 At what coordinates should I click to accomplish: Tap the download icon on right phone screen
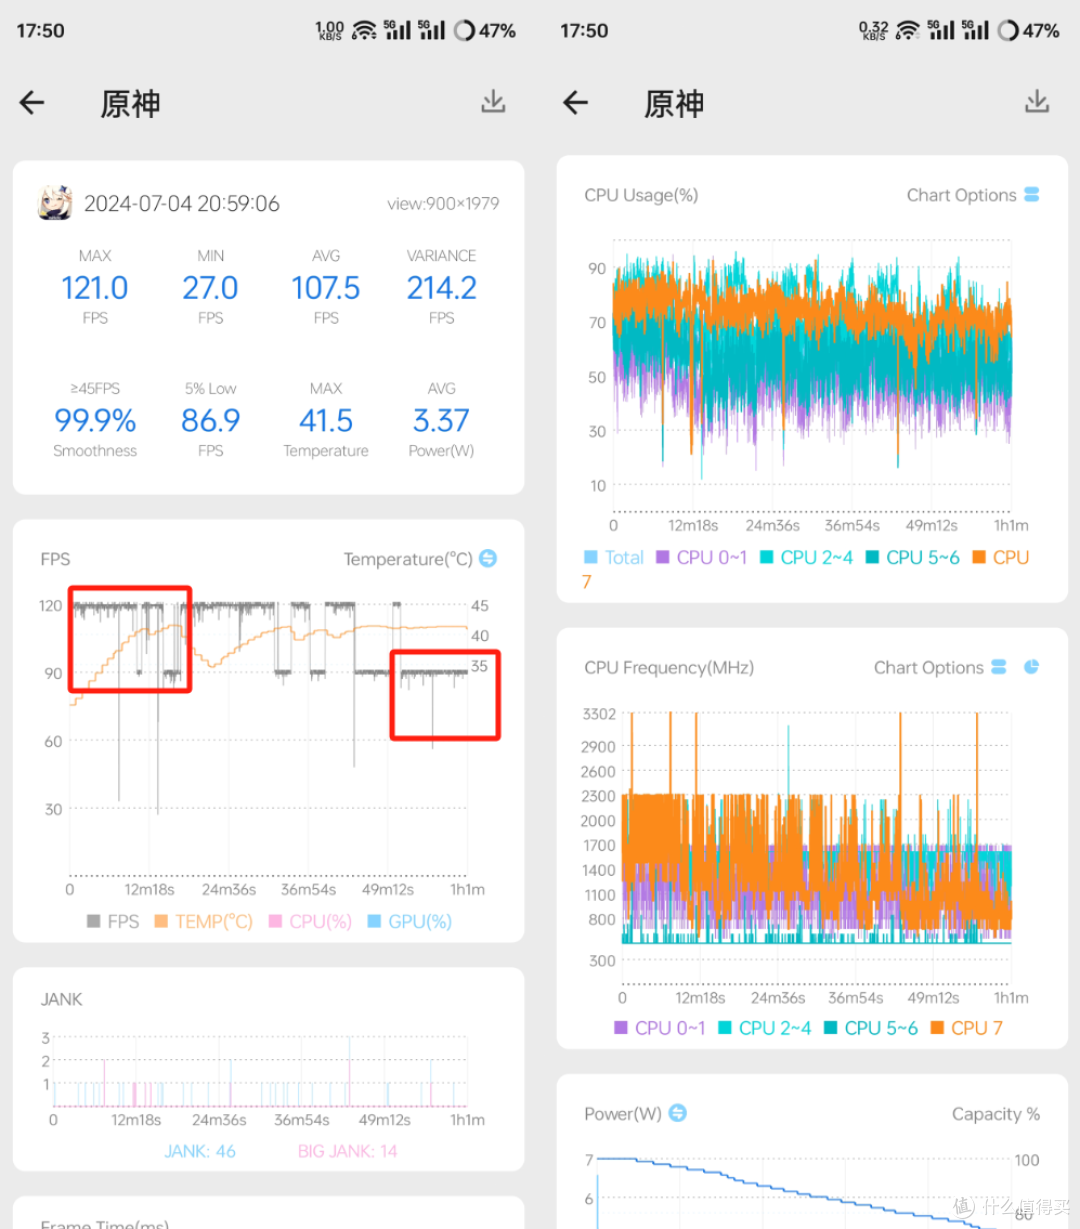[x=1037, y=102]
